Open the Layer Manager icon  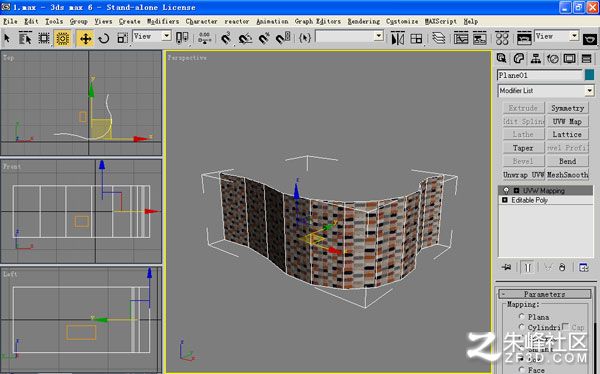point(439,38)
